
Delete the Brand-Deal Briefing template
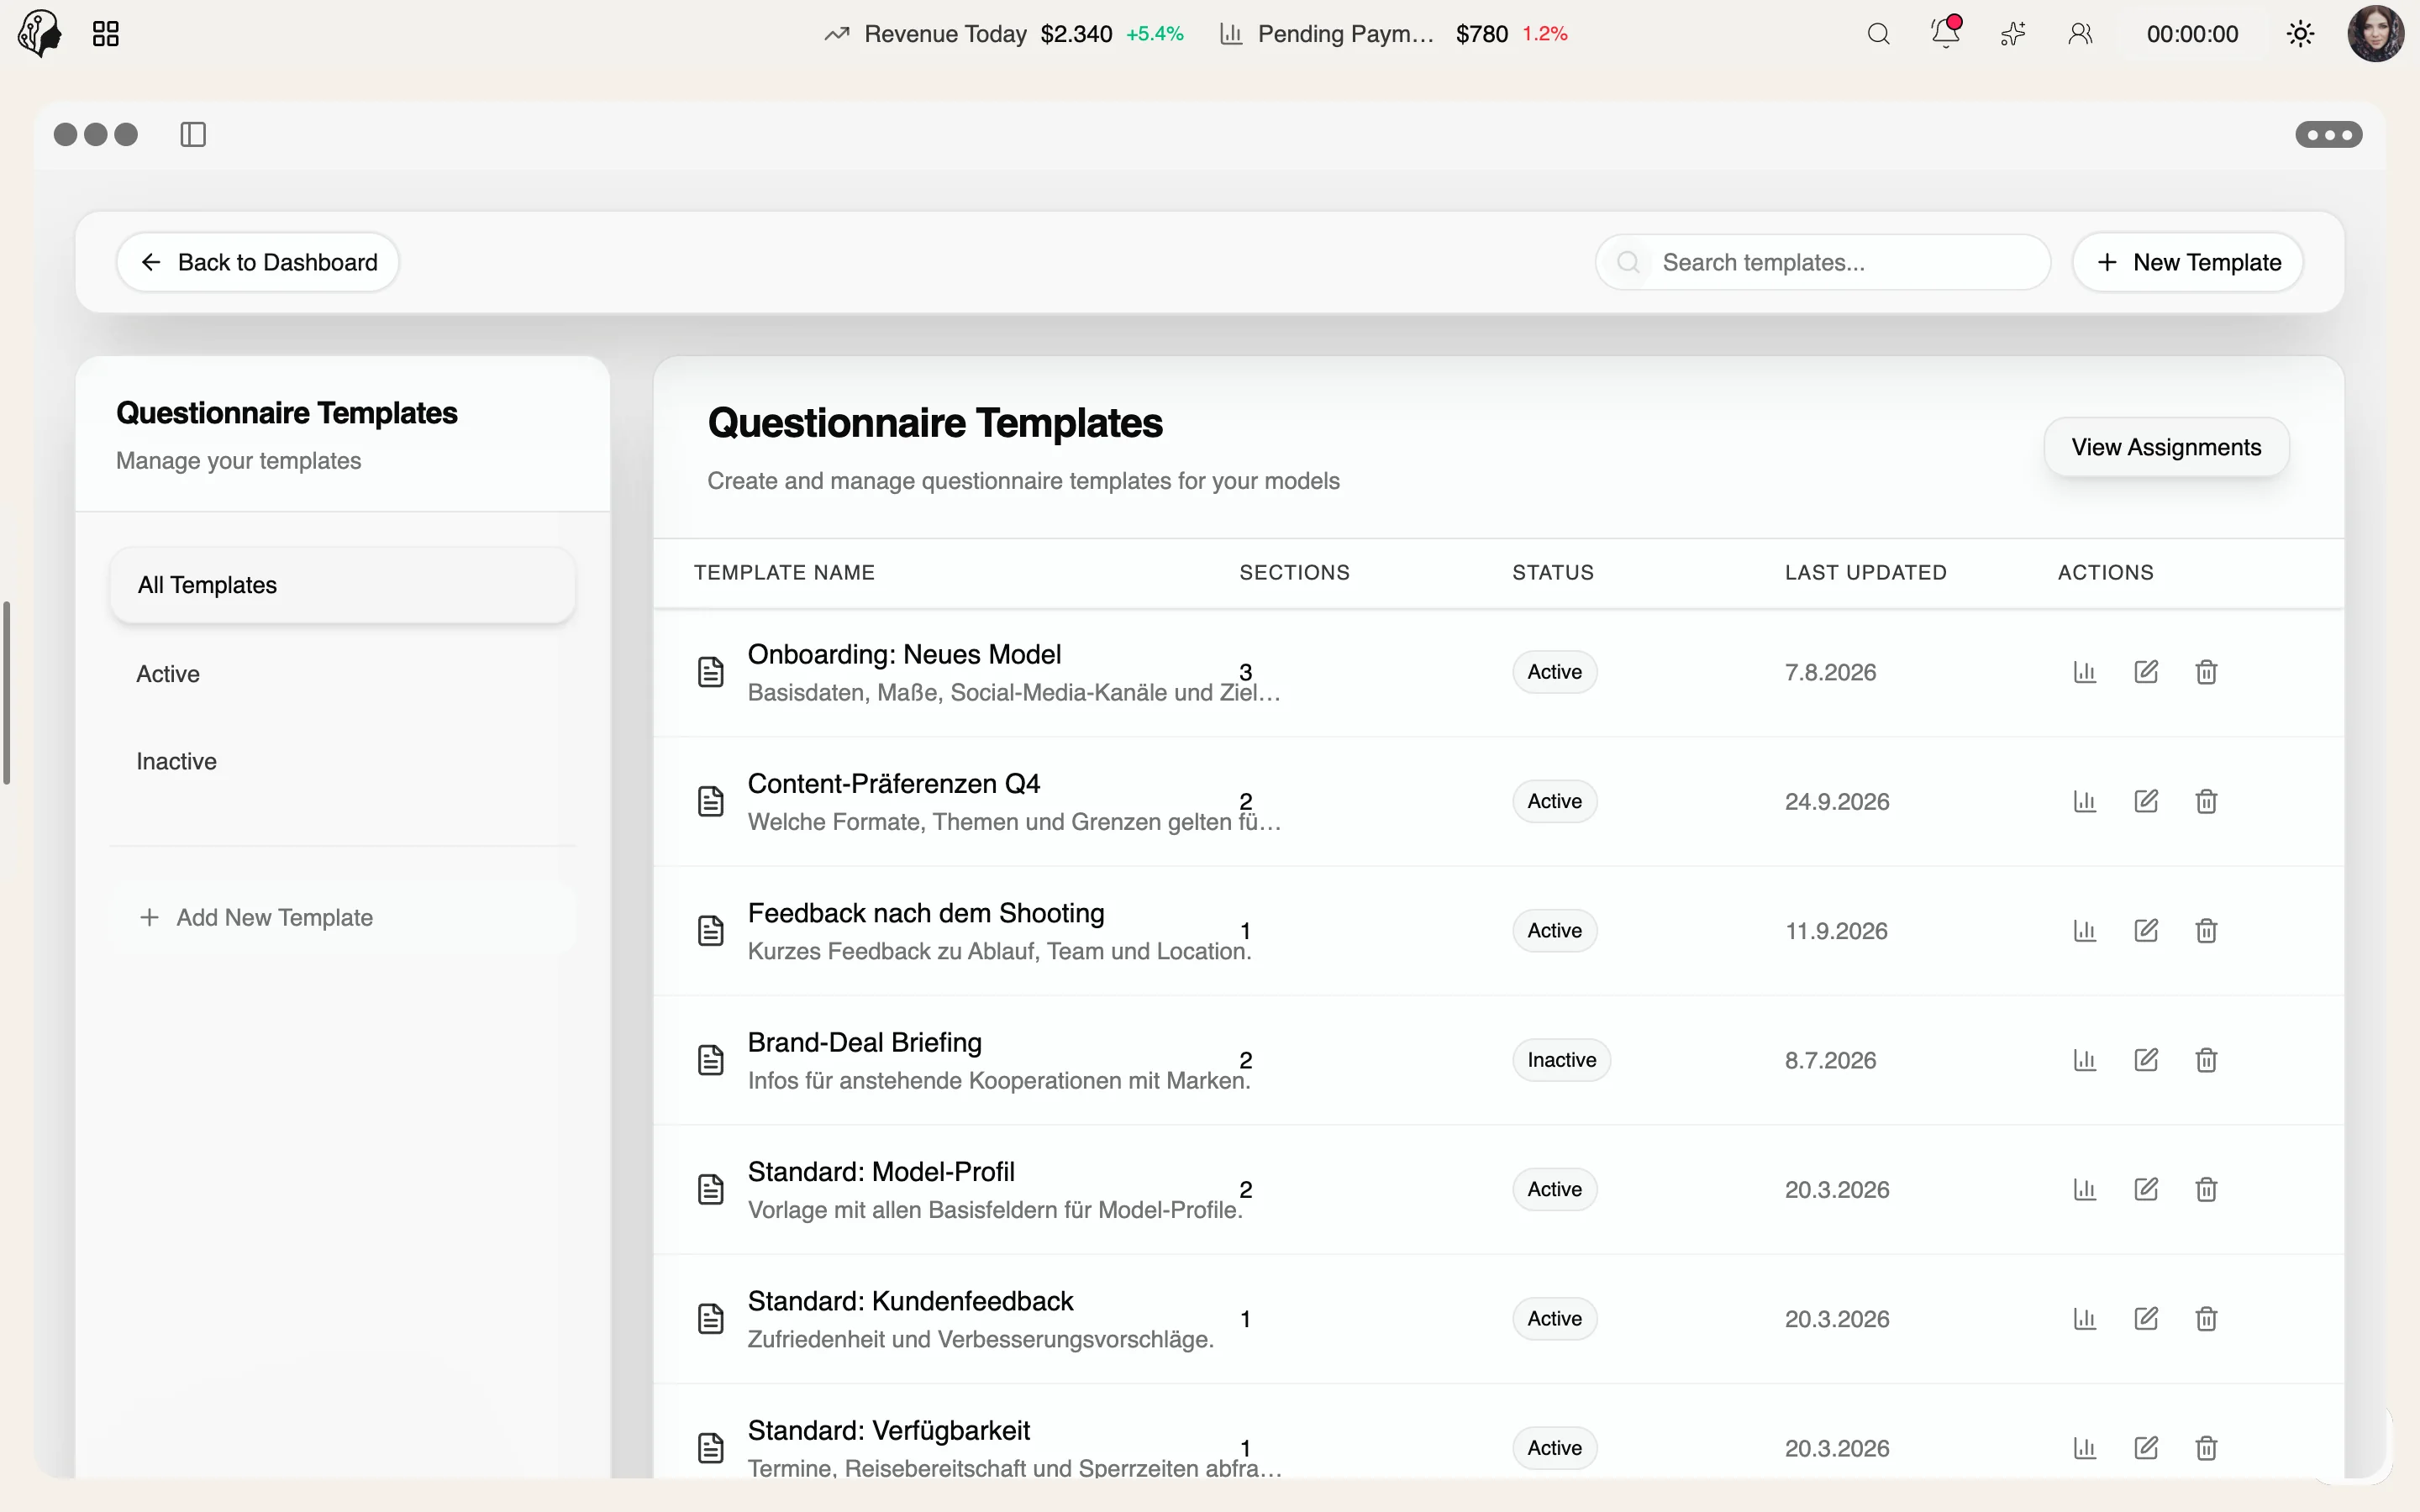pos(2206,1060)
